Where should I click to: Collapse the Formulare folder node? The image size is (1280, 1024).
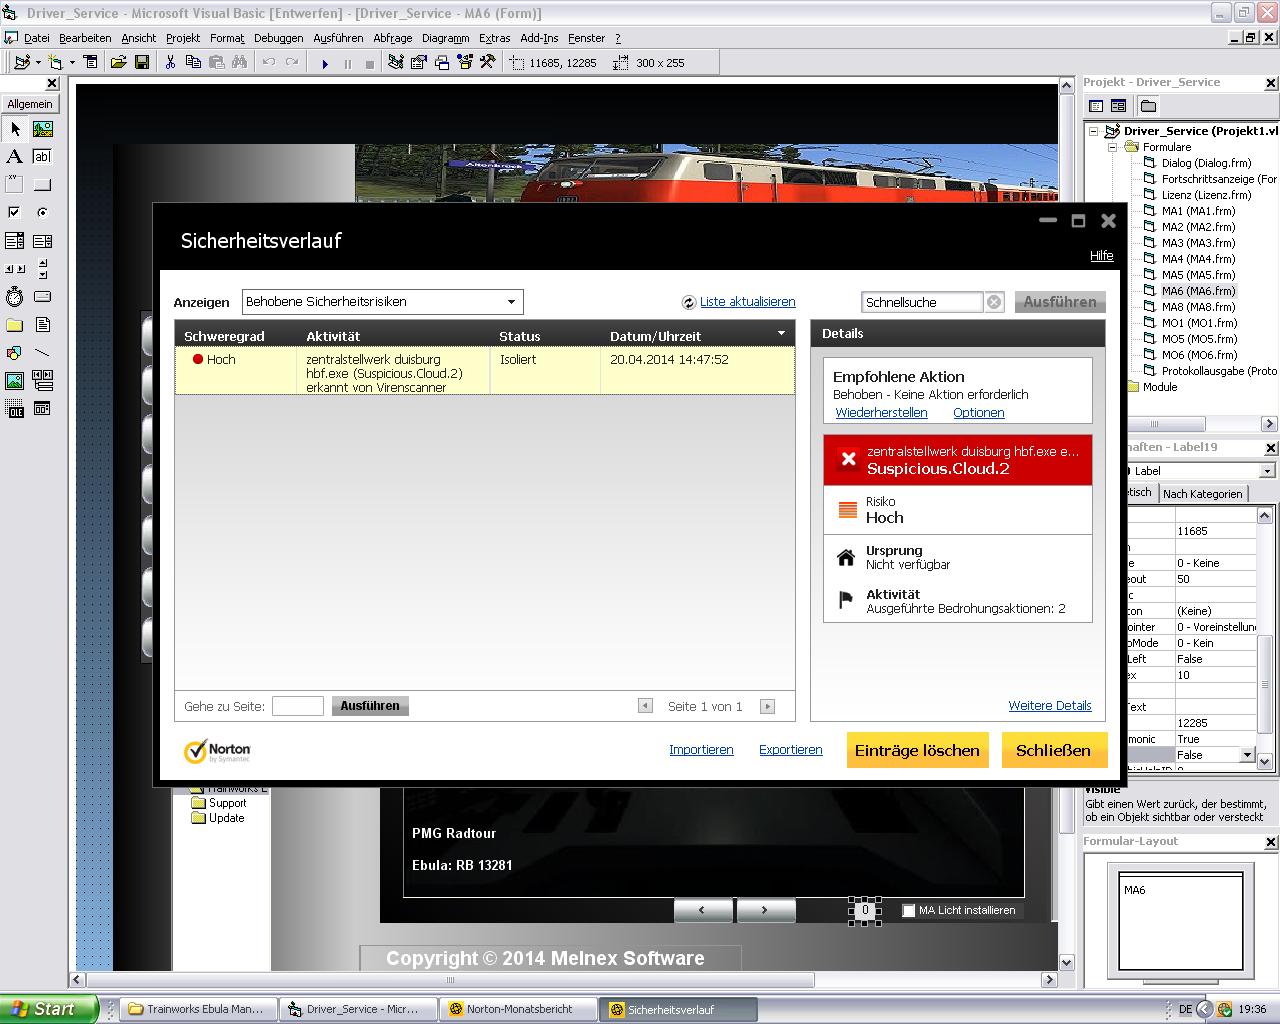(1112, 147)
